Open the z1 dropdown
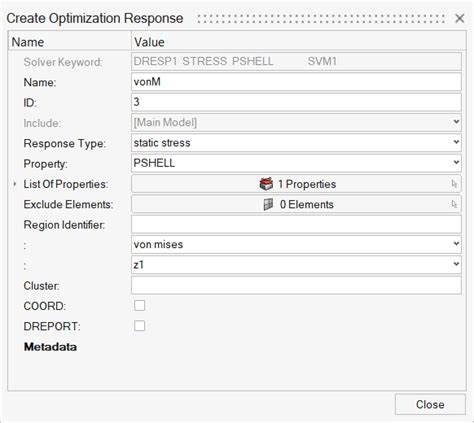 click(x=296, y=265)
